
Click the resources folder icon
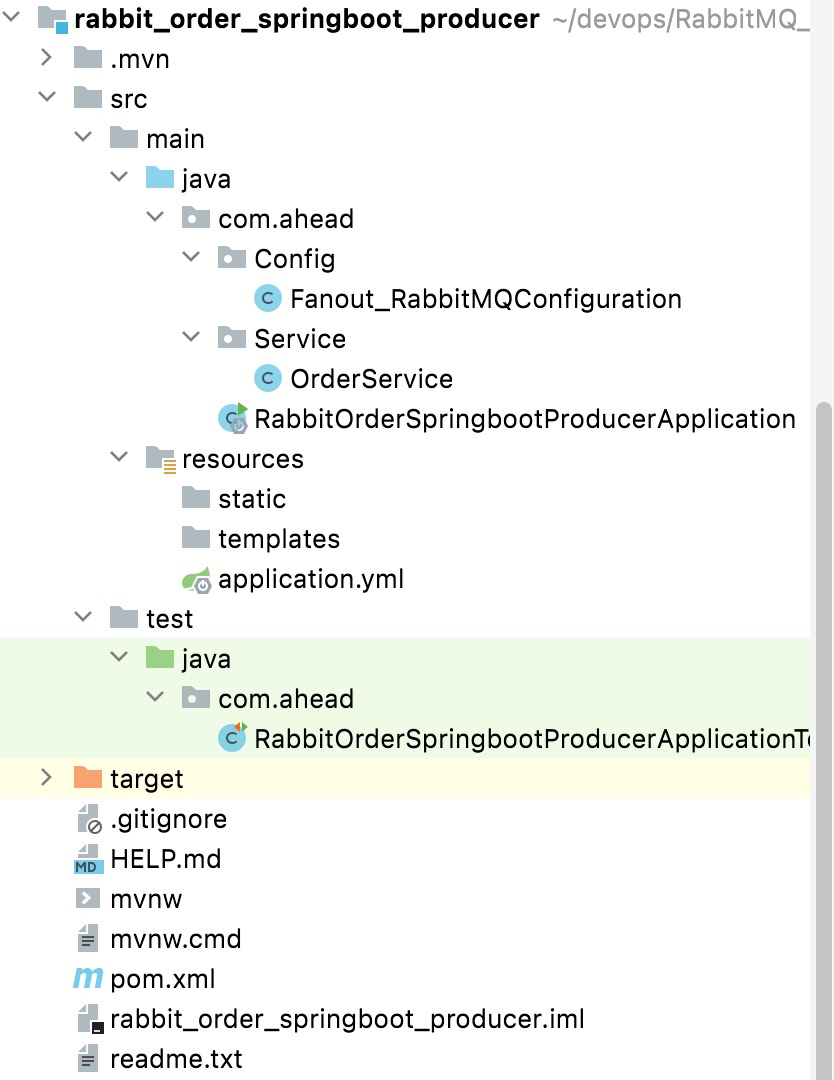(159, 458)
